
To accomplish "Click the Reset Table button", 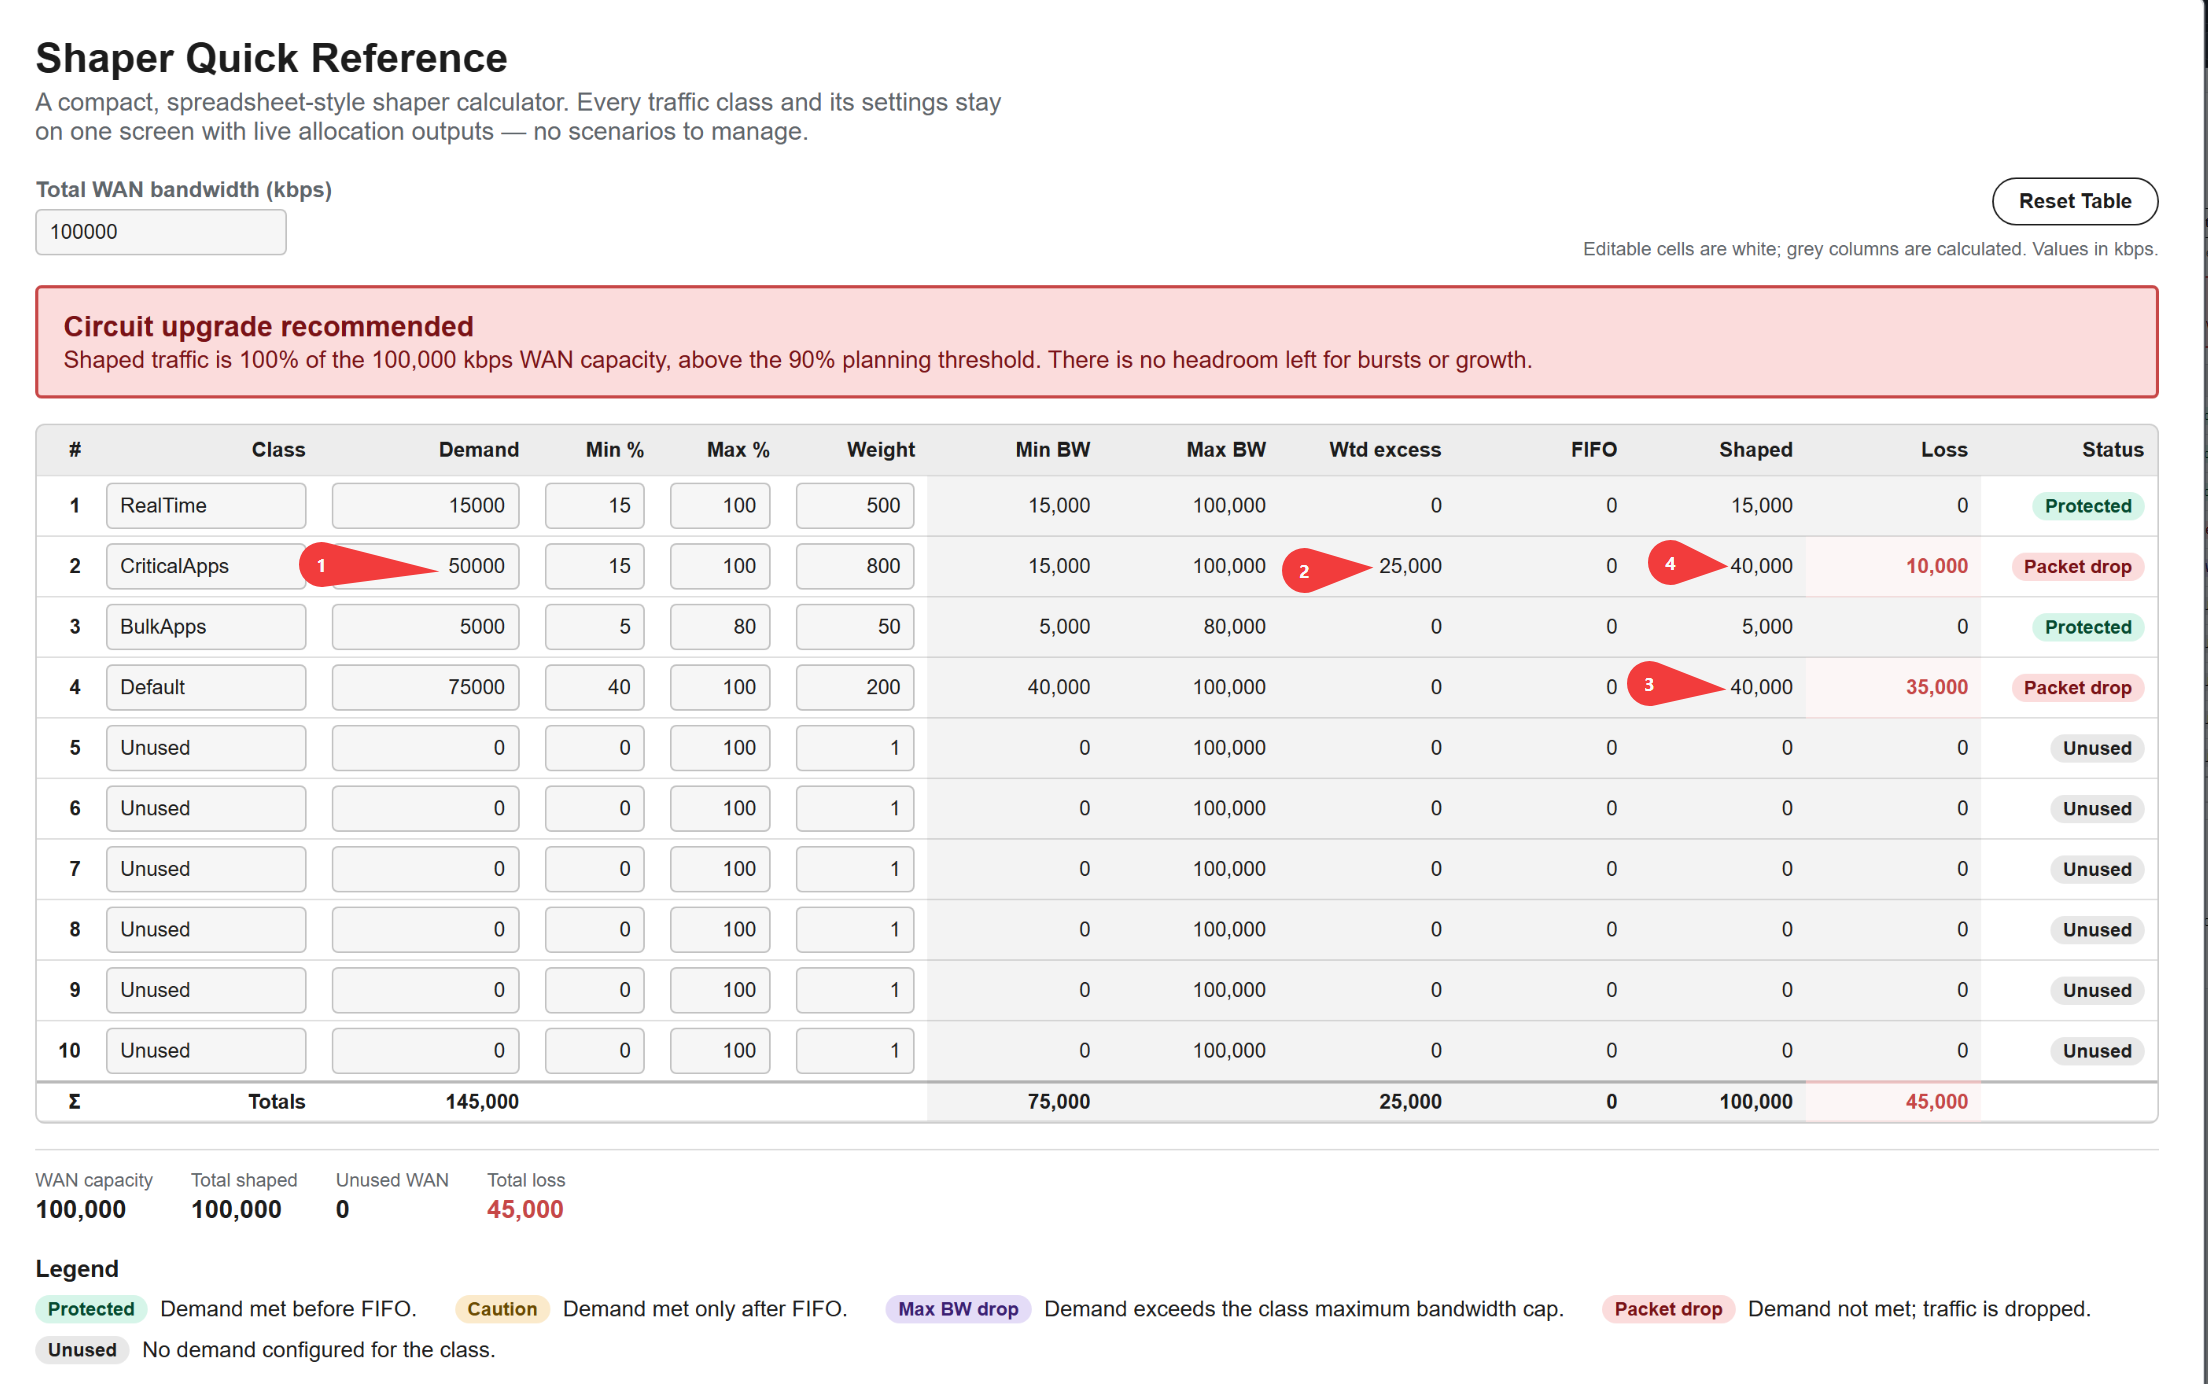I will pyautogui.click(x=2074, y=201).
